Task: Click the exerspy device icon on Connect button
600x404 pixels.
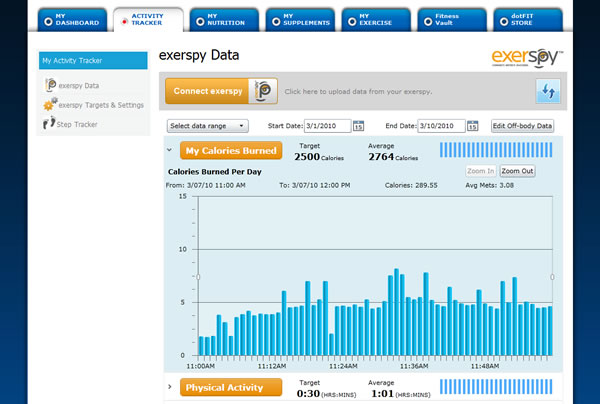Action: 263,91
